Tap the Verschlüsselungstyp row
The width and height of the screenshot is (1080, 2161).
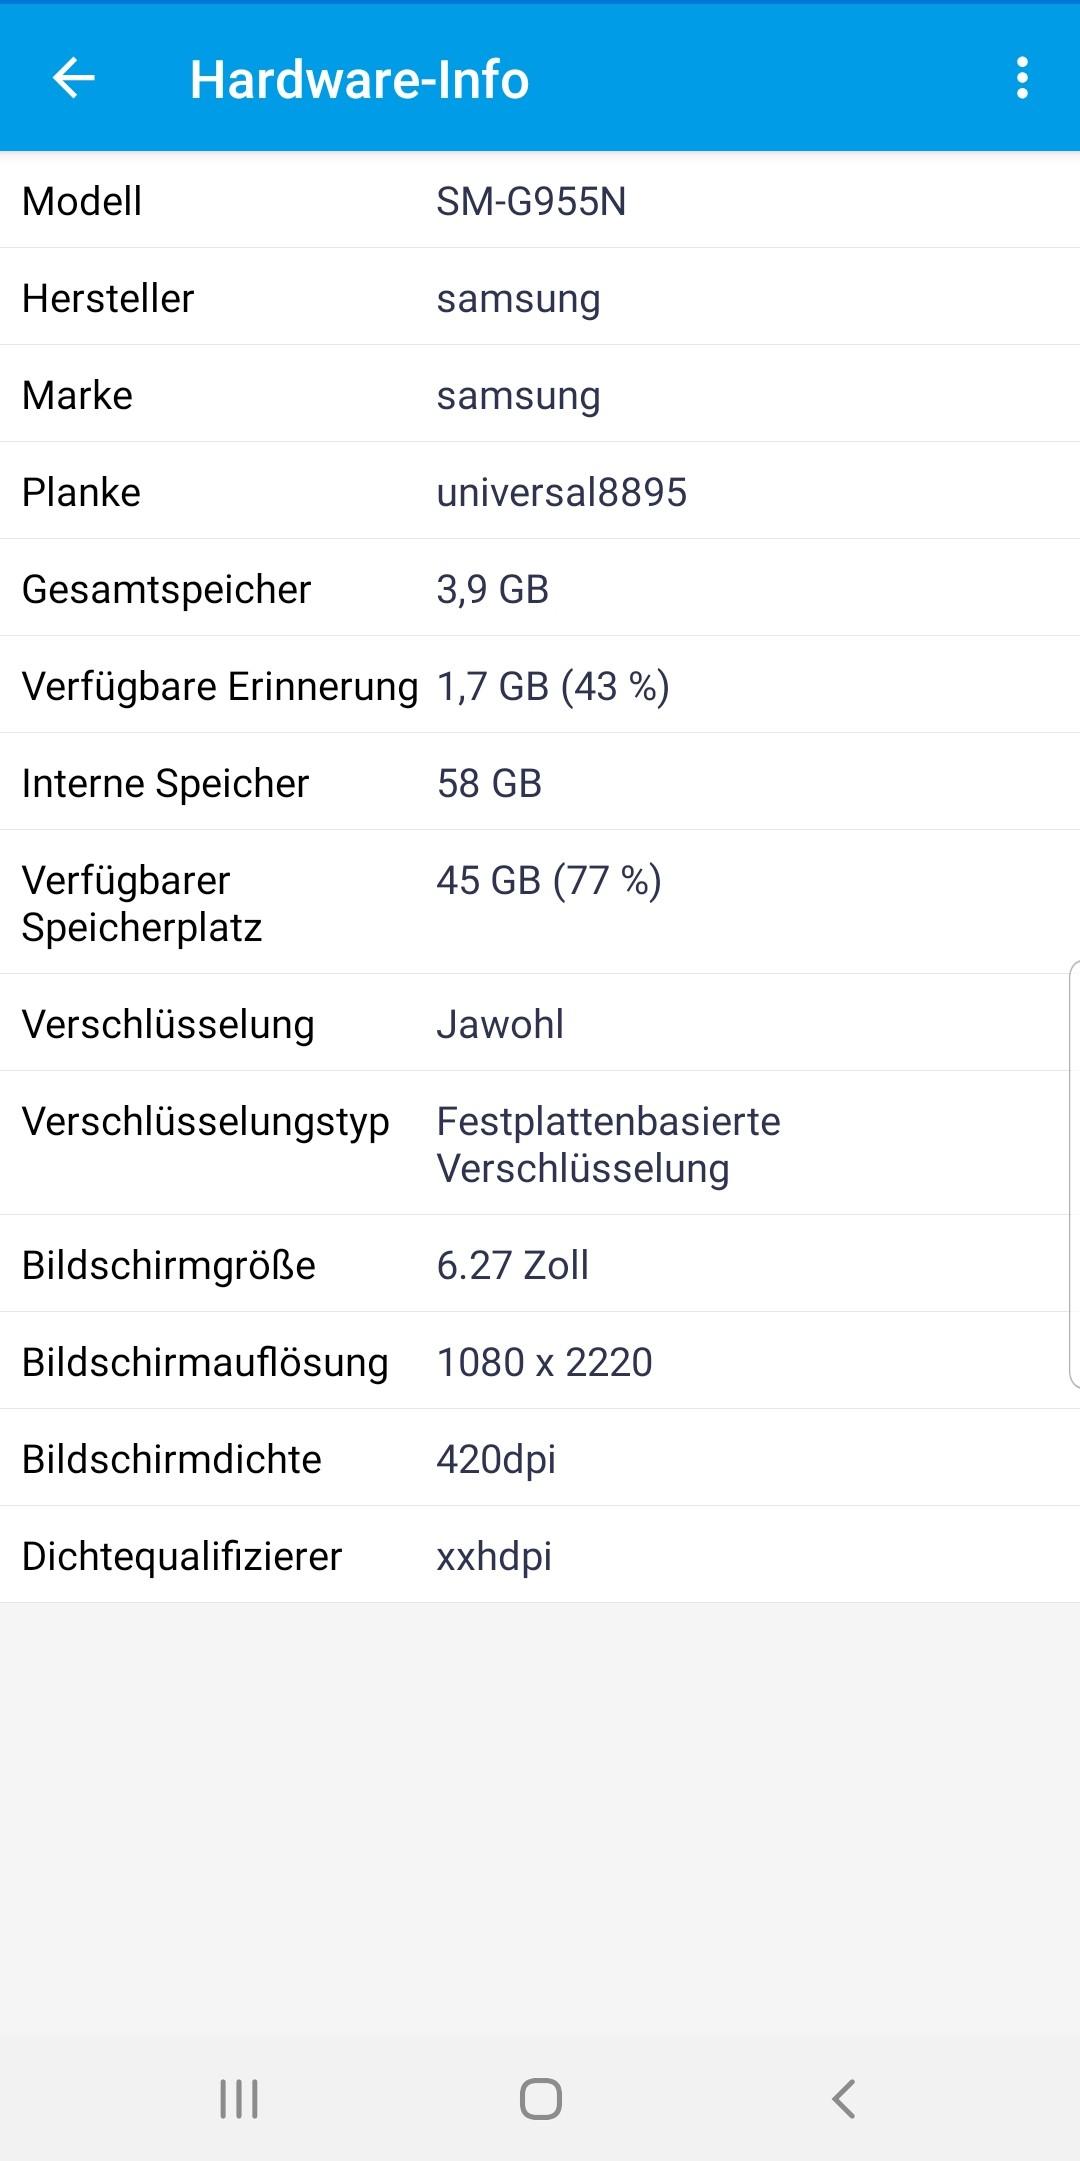click(540, 1143)
